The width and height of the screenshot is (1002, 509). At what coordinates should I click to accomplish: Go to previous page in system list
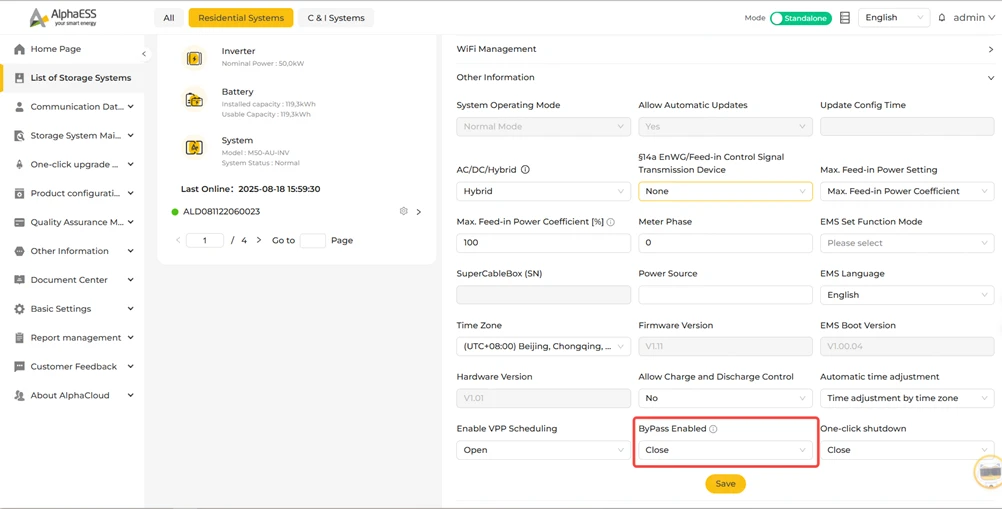coord(178,240)
